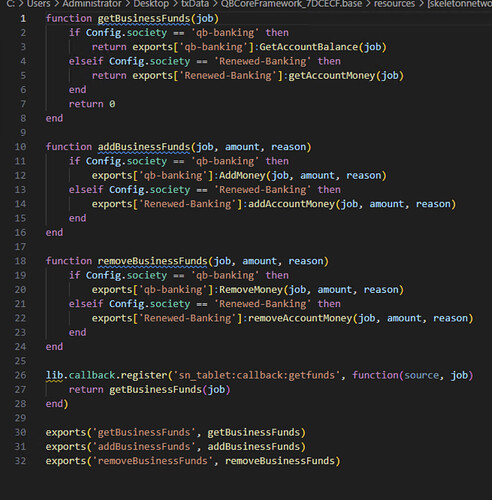Click 'removeAccountMoney' on line 22
The width and height of the screenshot is (492, 500).
coord(300,318)
